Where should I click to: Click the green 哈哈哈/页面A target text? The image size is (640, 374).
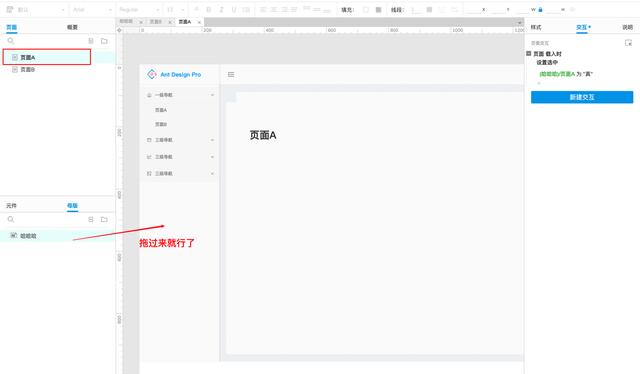coord(557,74)
